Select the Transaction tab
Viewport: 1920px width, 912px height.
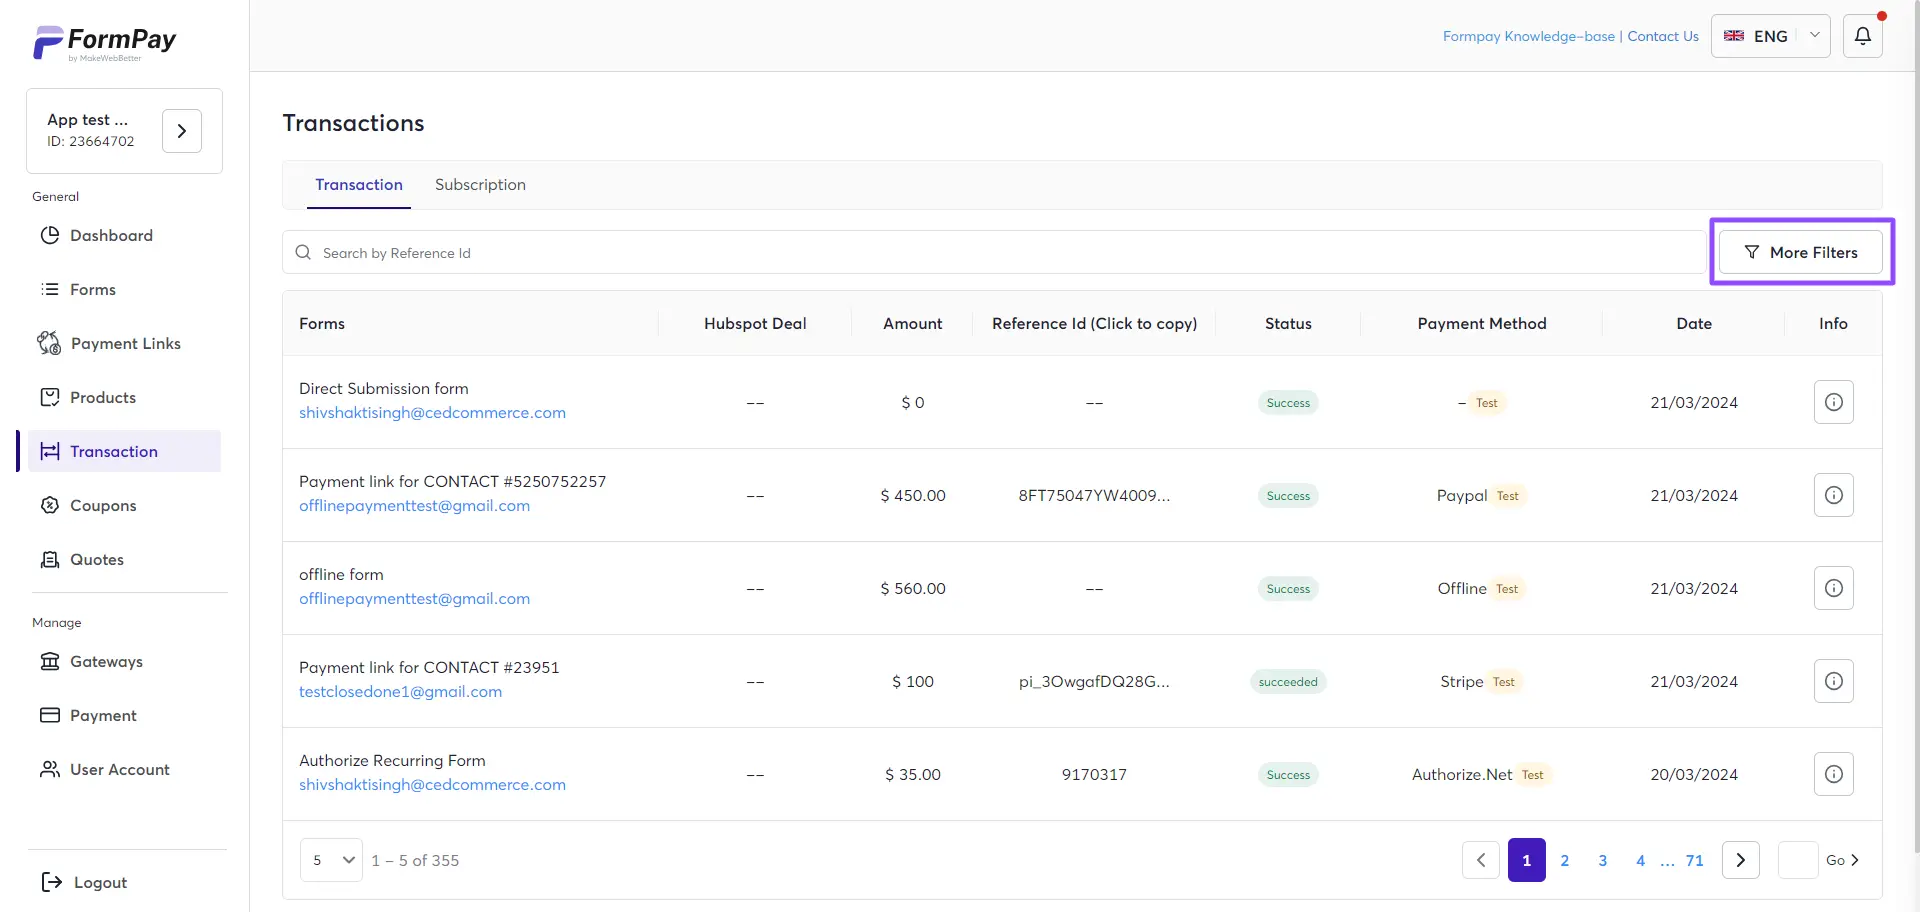pyautogui.click(x=359, y=184)
